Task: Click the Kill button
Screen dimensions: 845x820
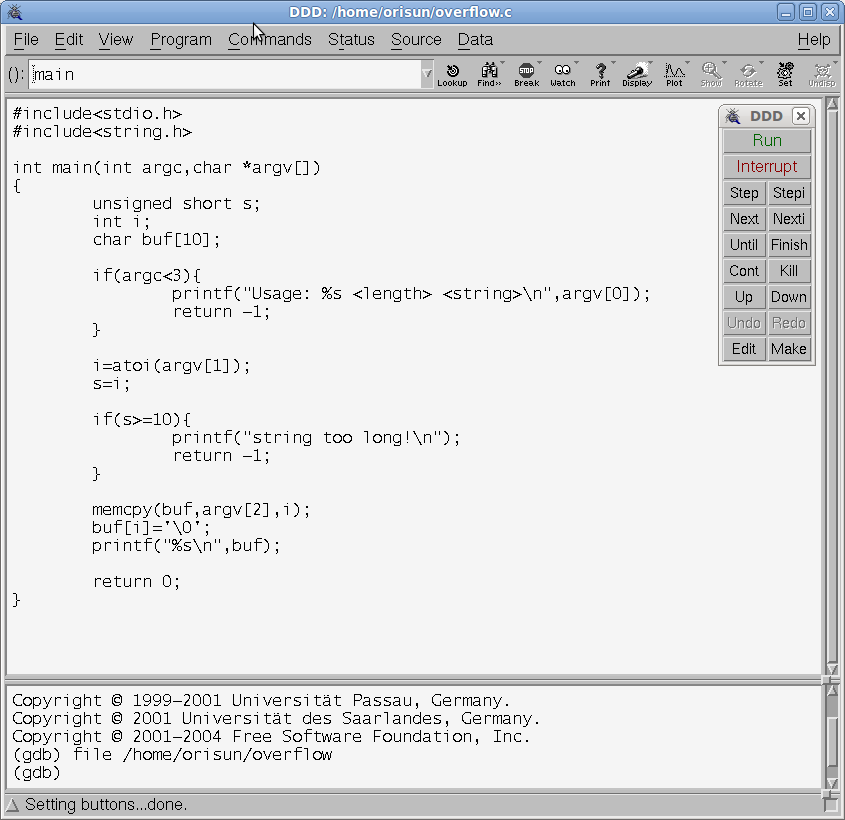Action: coord(789,270)
